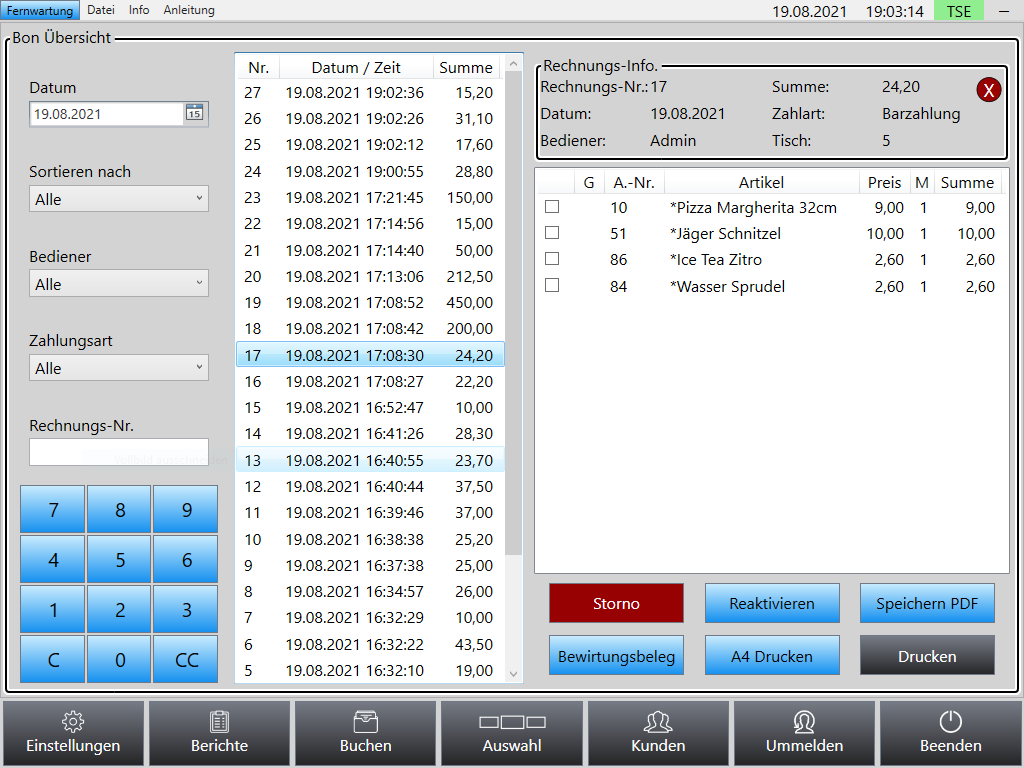Open the Datei menu

(101, 10)
